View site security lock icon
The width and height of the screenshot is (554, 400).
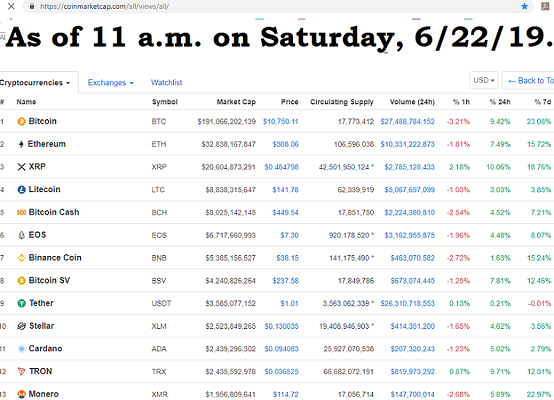(32, 6)
